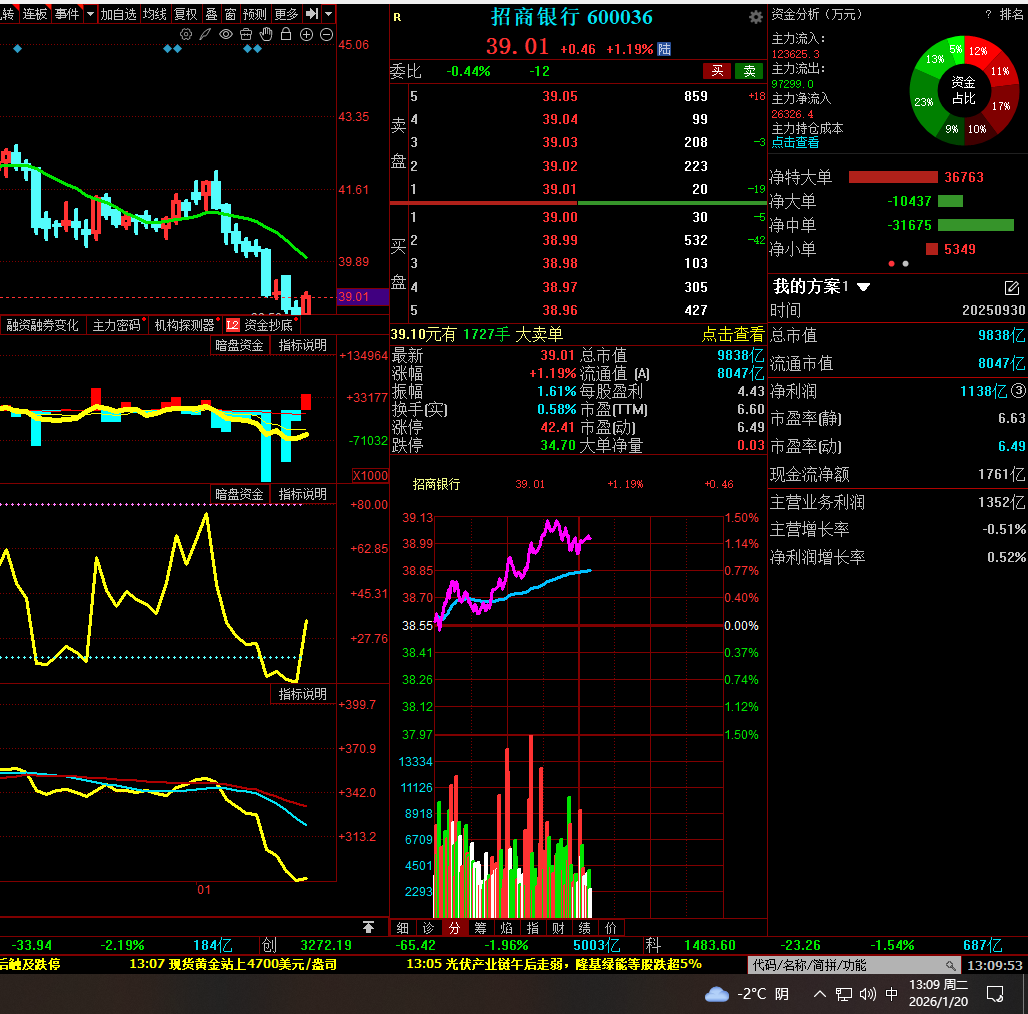The height and width of the screenshot is (1014, 1028).
Task: Expand the 我的方案1 dropdown arrow
Action: pyautogui.click(x=863, y=287)
